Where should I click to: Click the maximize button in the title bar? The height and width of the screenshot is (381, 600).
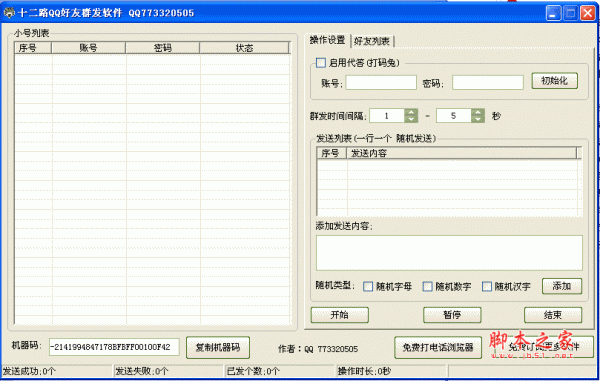click(571, 13)
